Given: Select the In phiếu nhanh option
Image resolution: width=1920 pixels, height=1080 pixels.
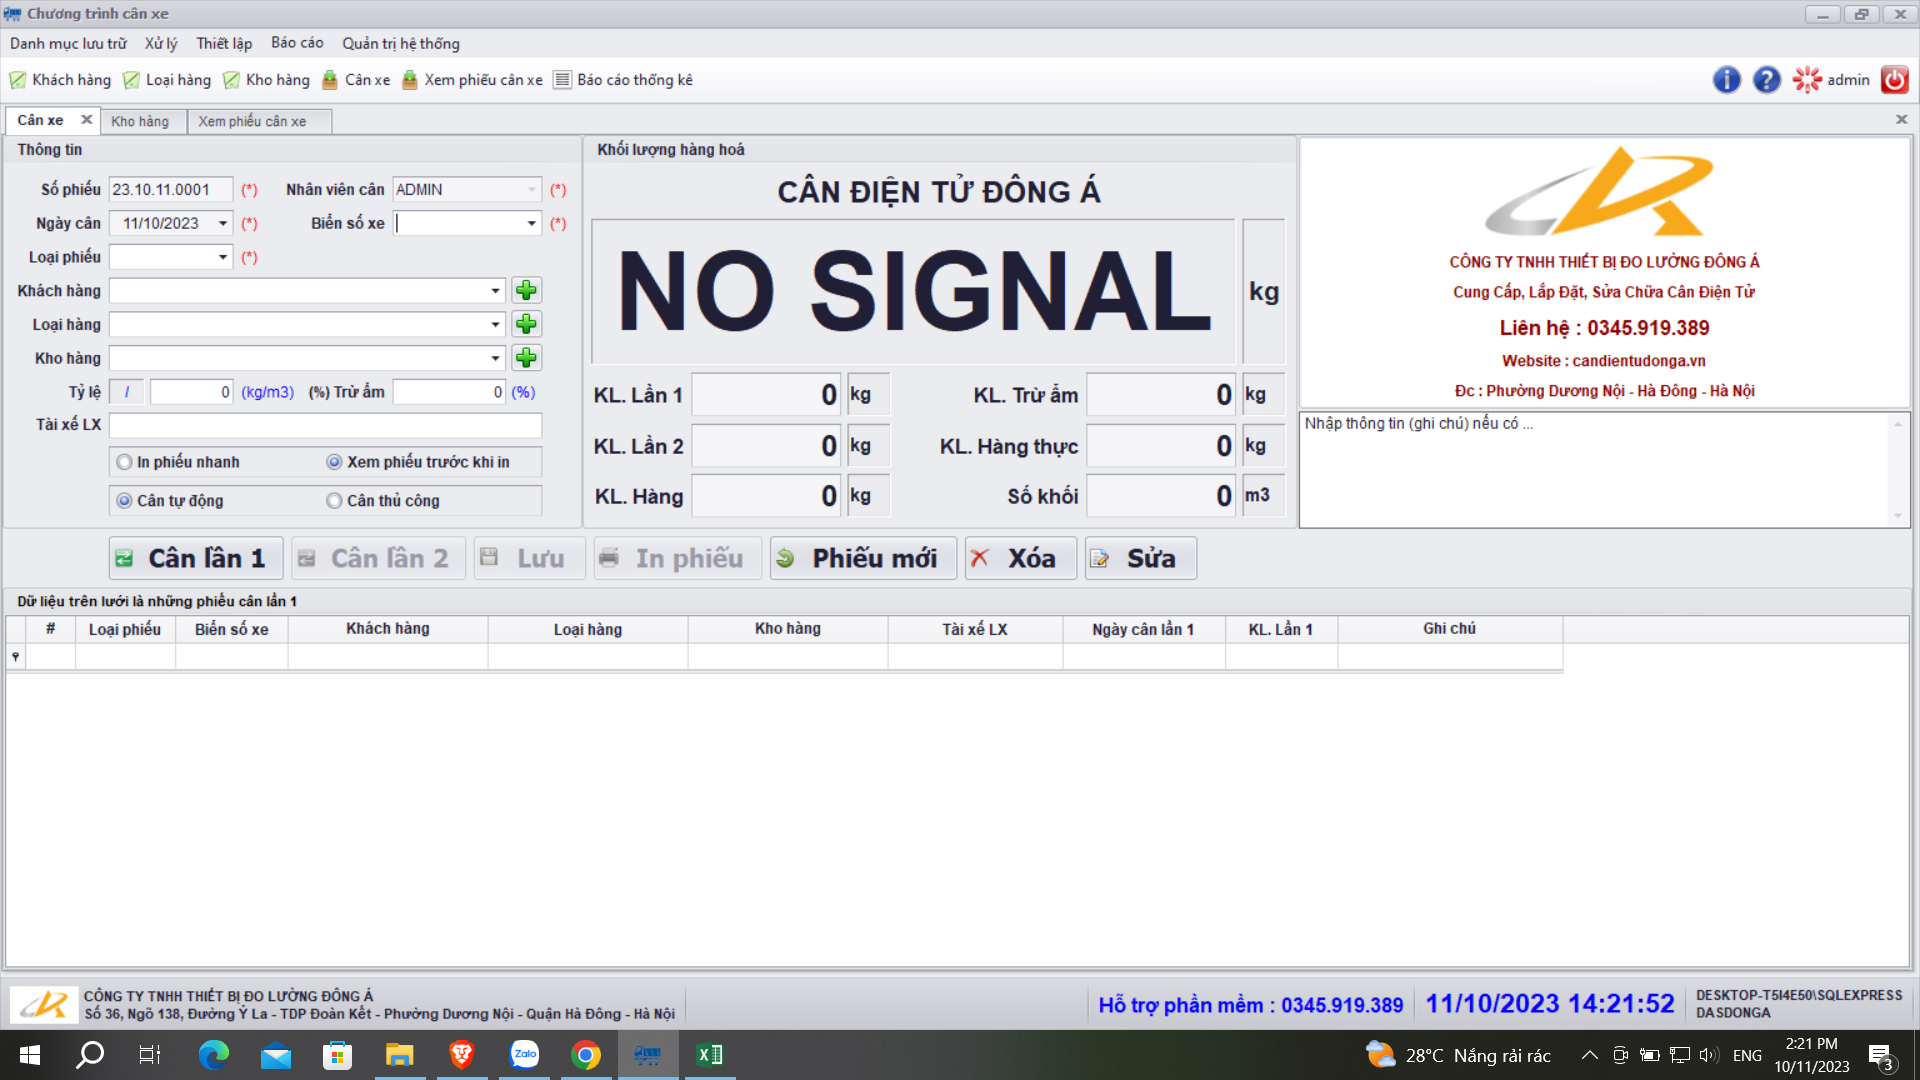Looking at the screenshot, I should 178,462.
